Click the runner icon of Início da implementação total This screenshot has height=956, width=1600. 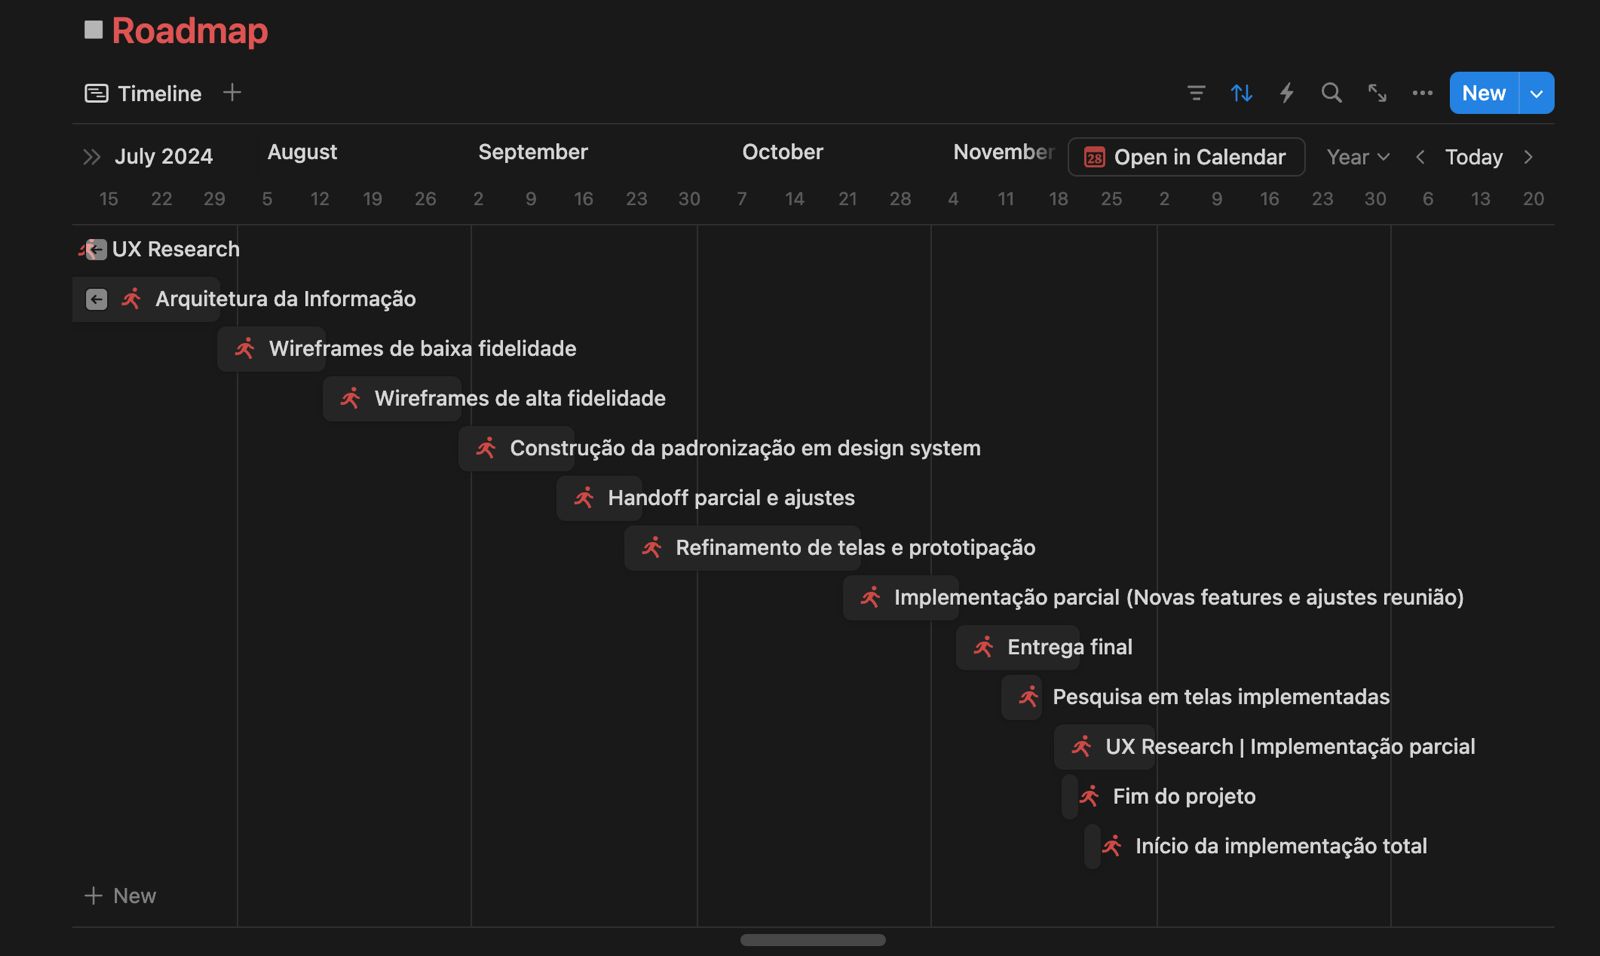[1112, 846]
